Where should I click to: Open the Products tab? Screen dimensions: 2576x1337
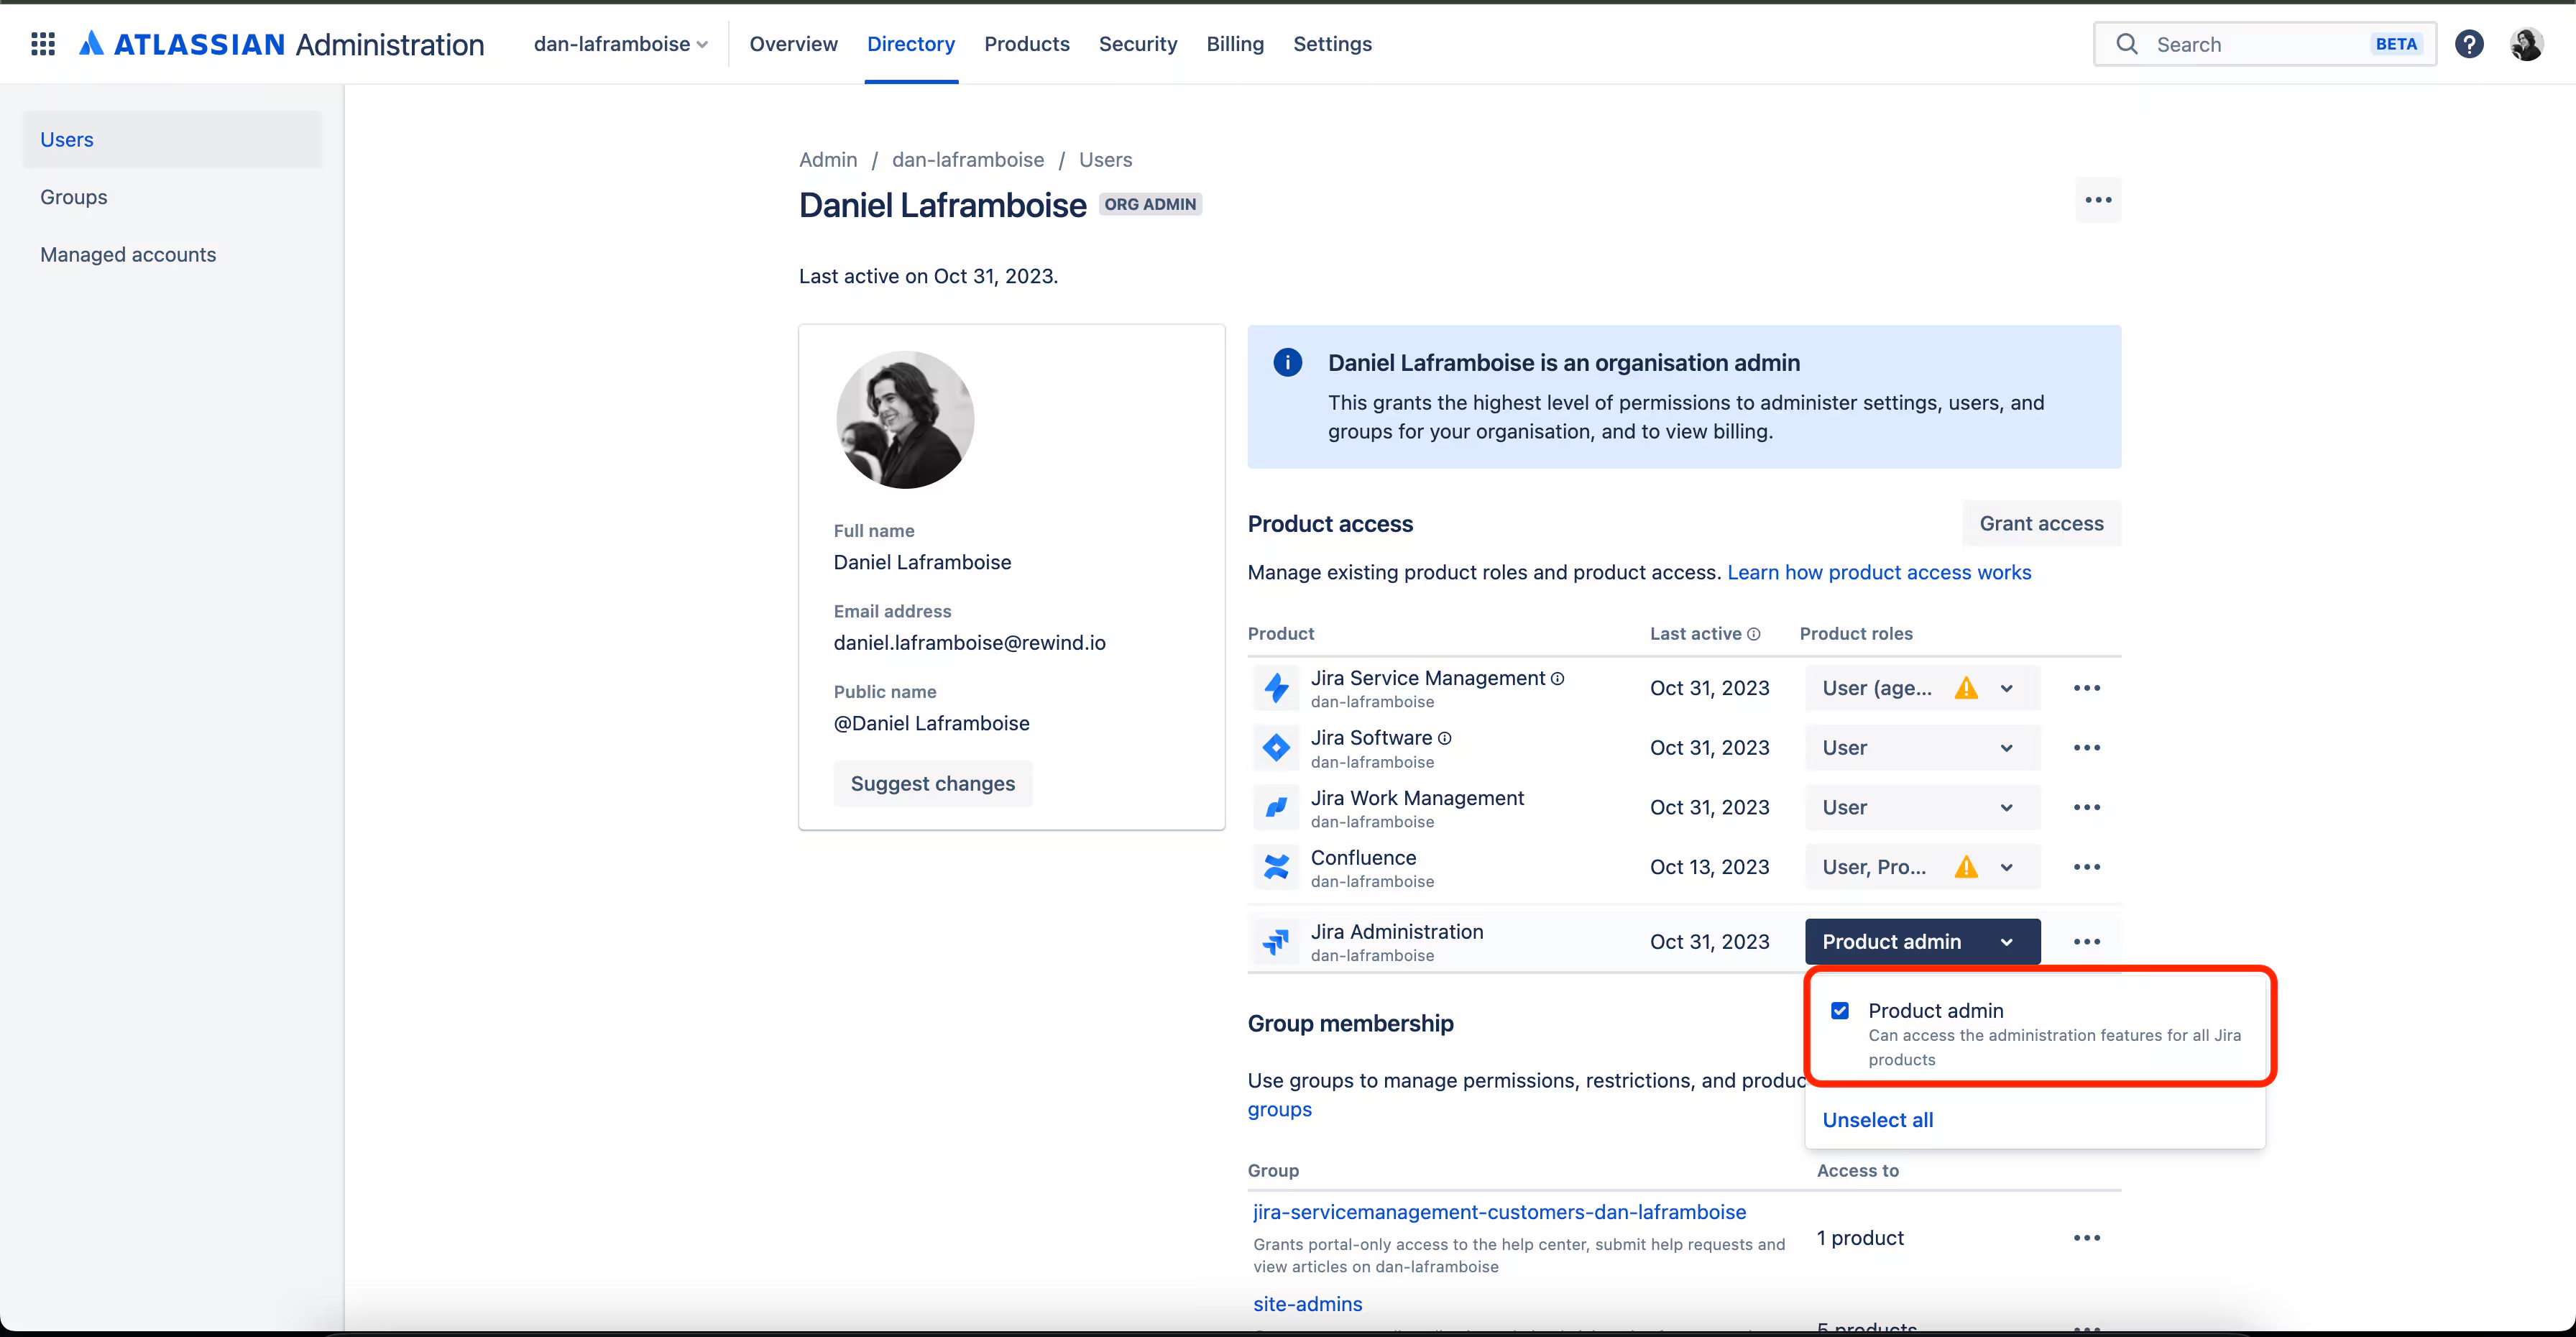click(x=1027, y=44)
